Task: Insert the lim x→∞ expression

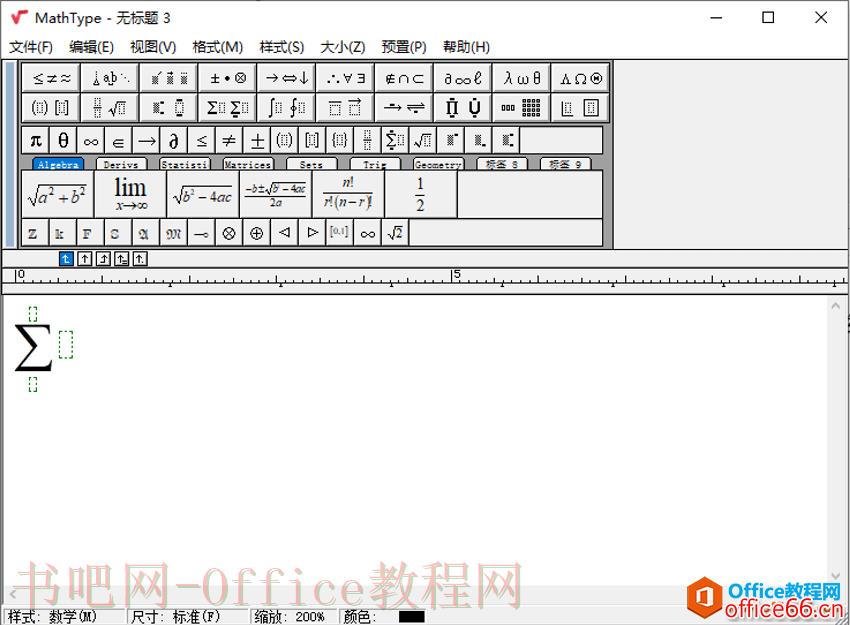Action: (x=130, y=195)
